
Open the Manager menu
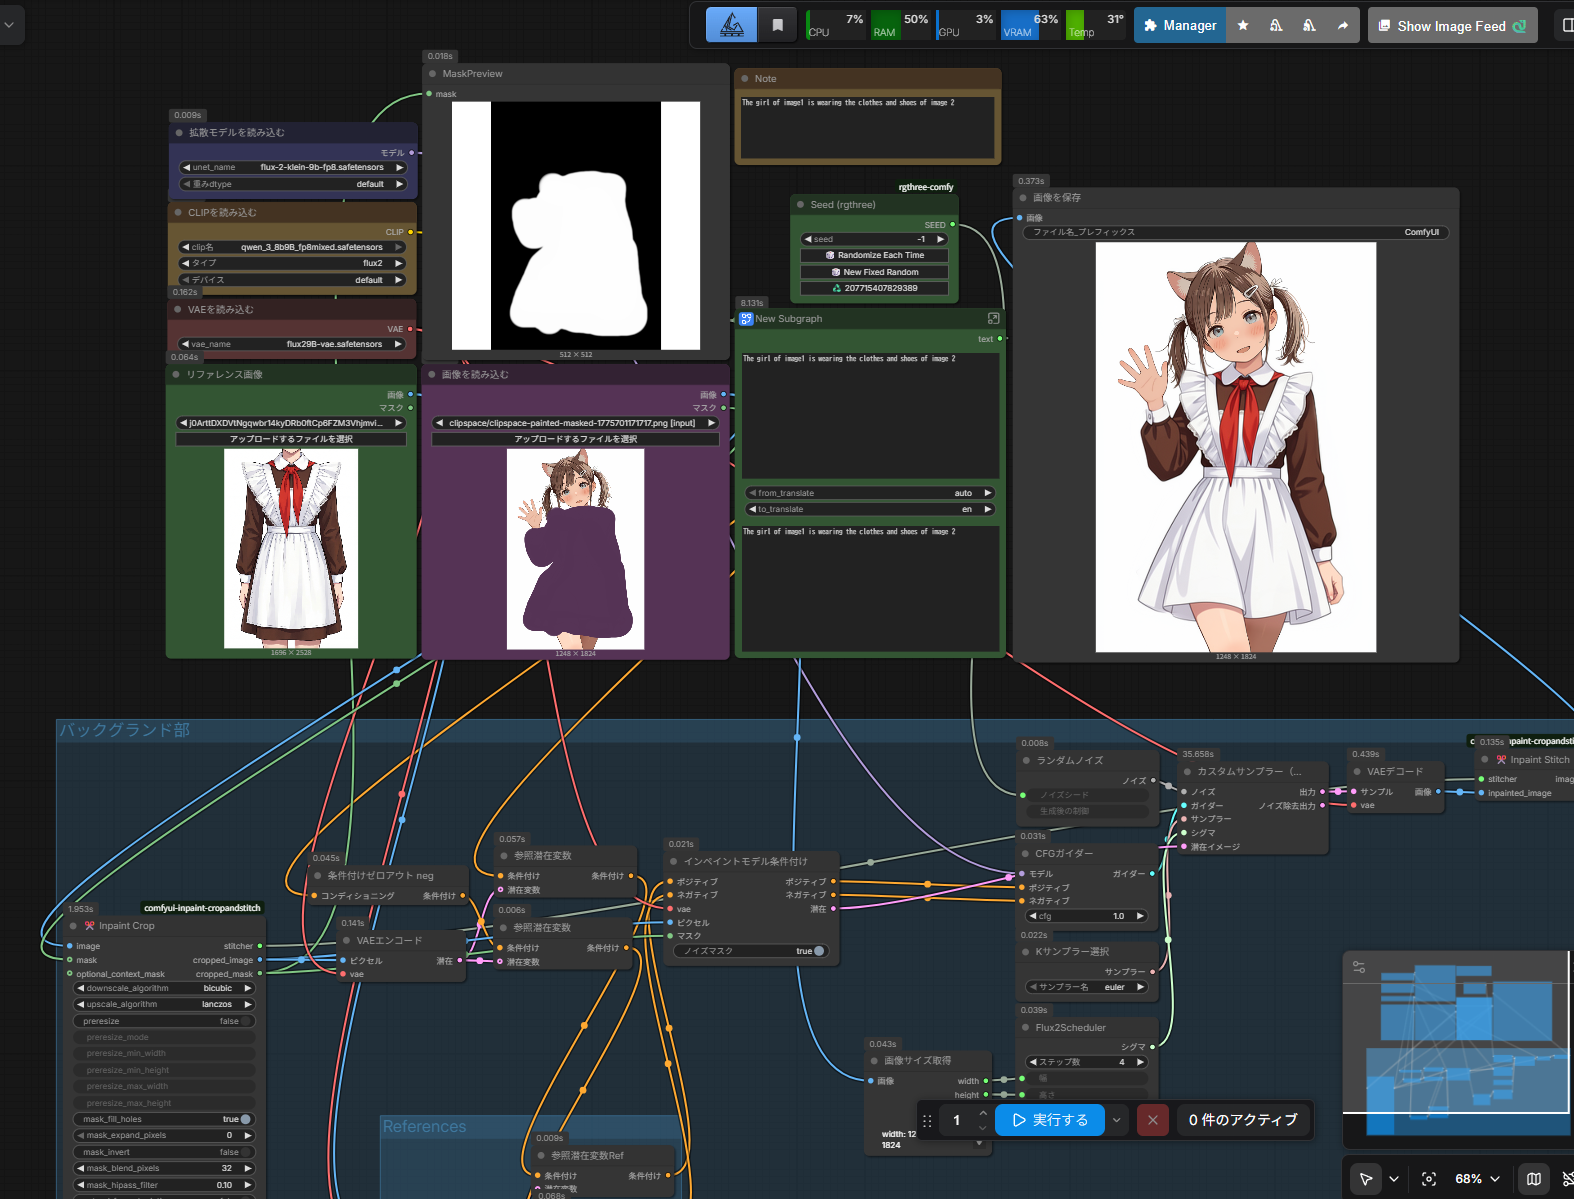click(1180, 26)
